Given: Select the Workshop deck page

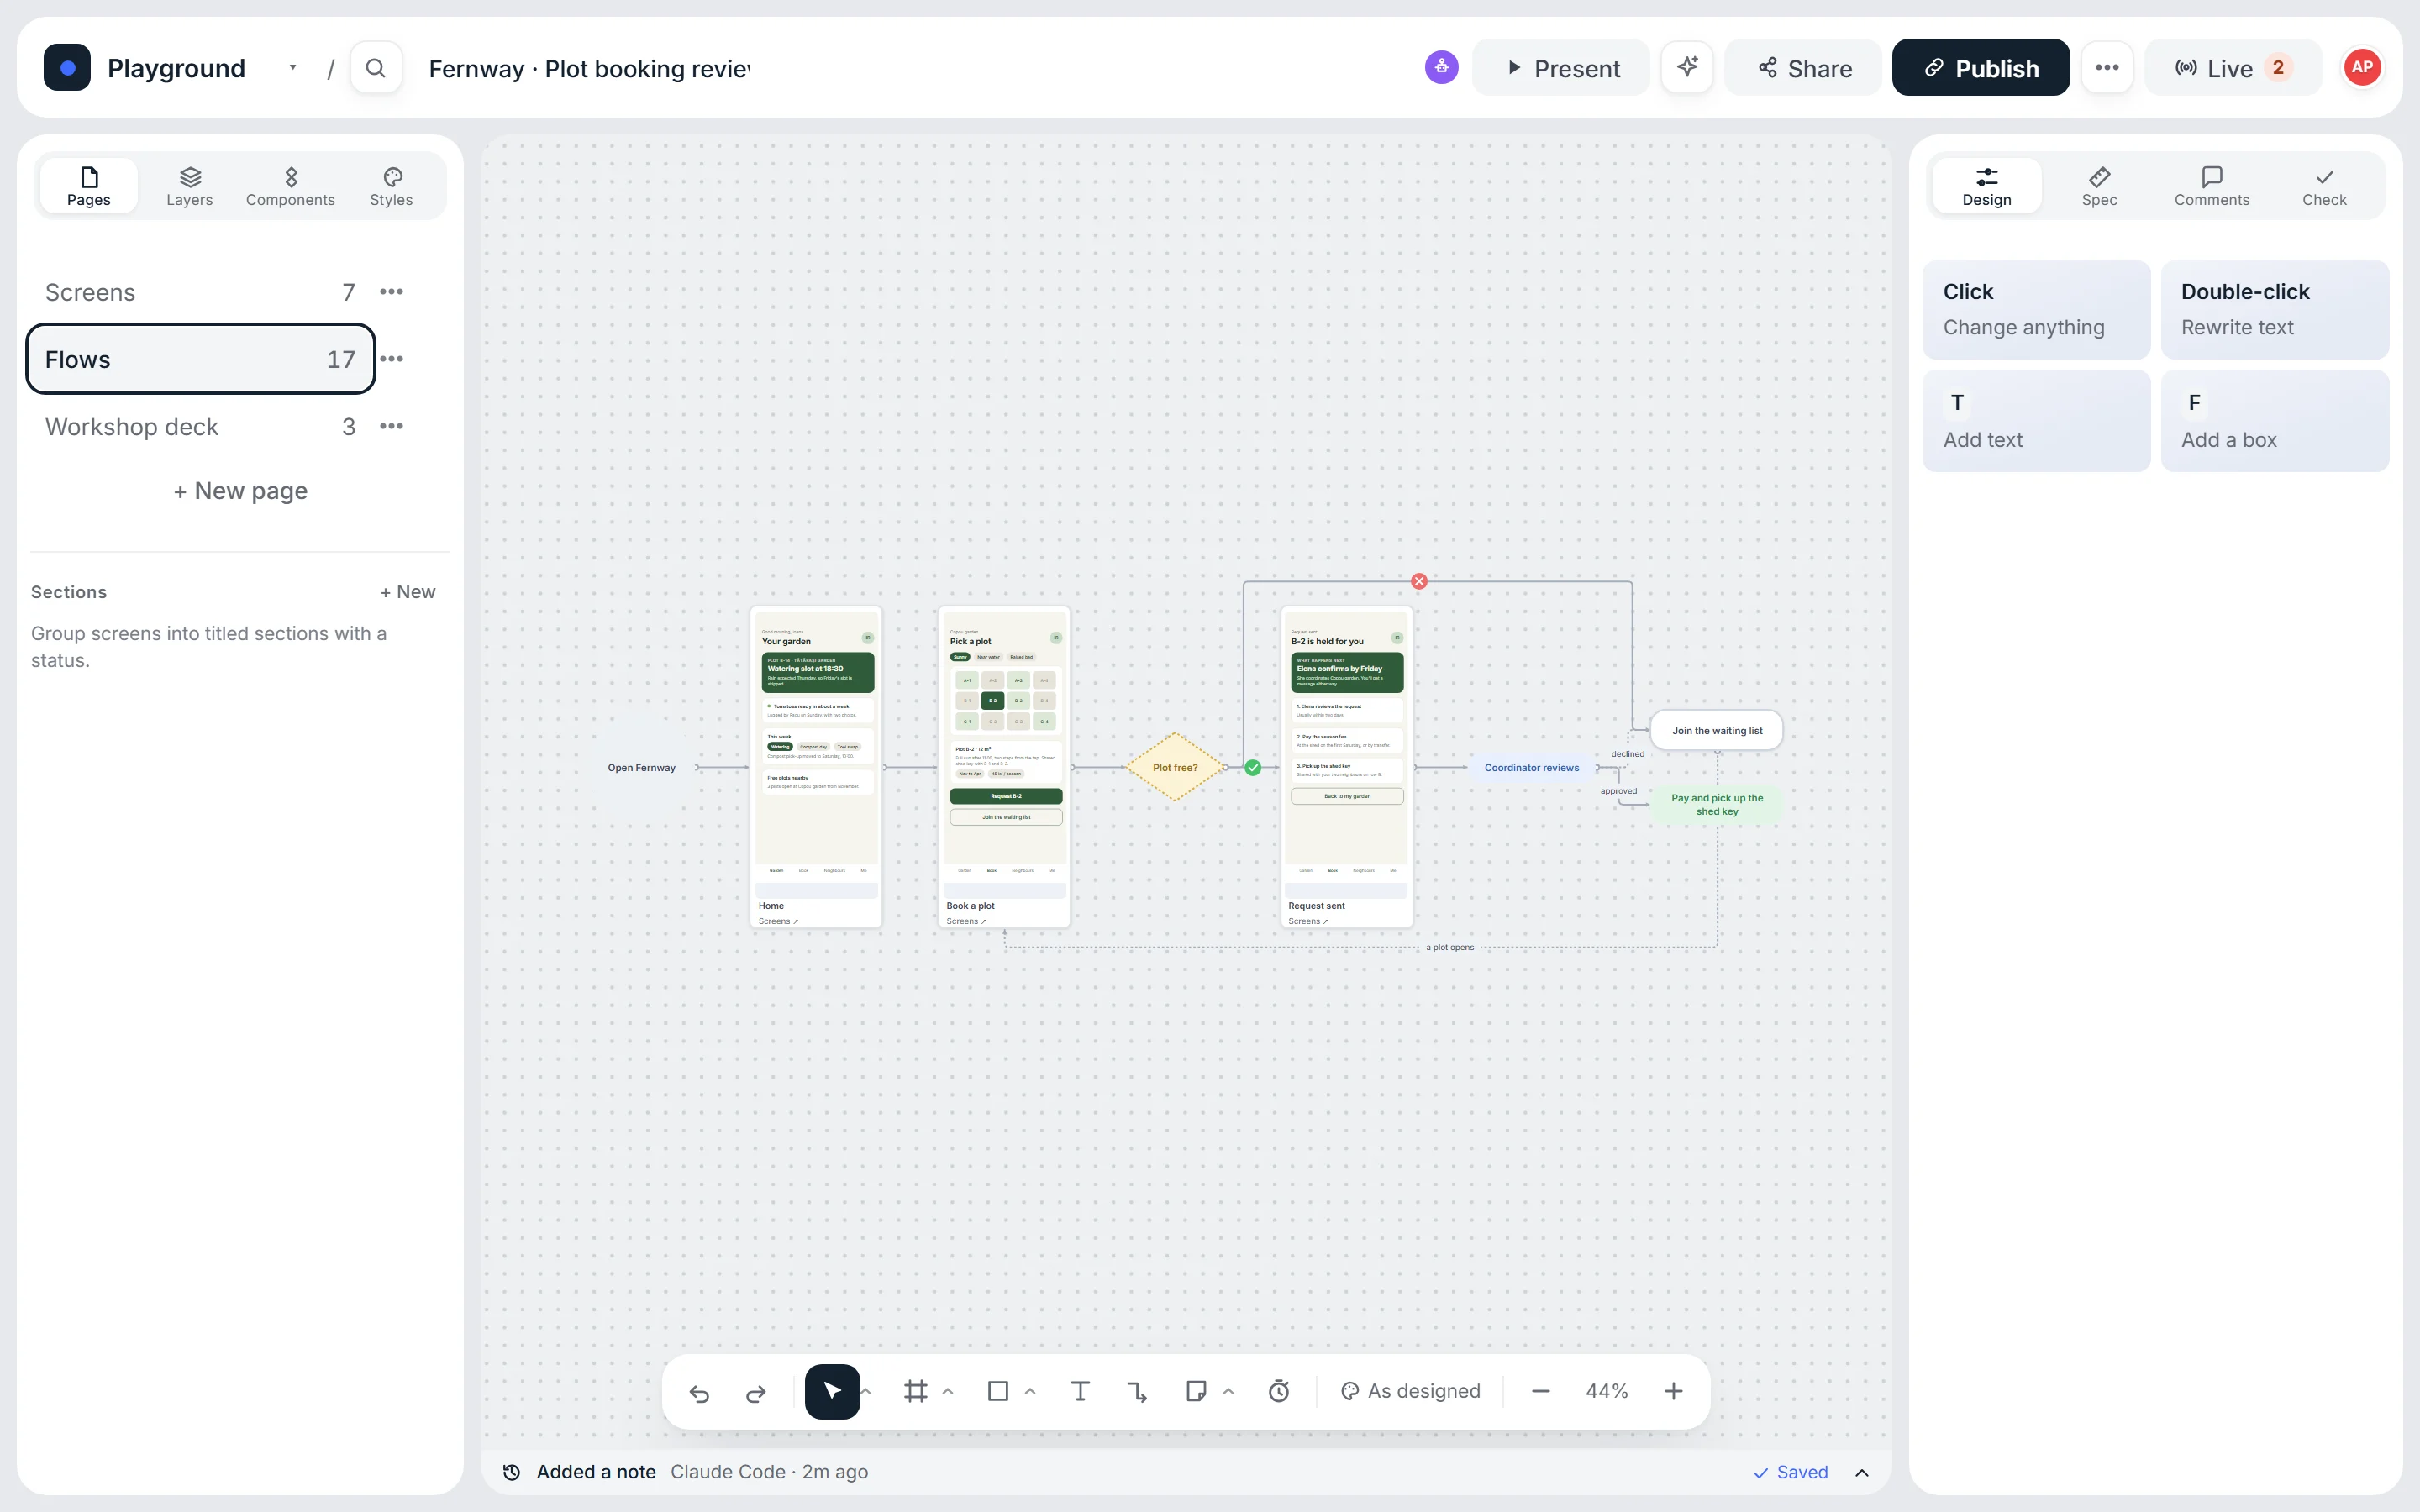Looking at the screenshot, I should point(200,426).
